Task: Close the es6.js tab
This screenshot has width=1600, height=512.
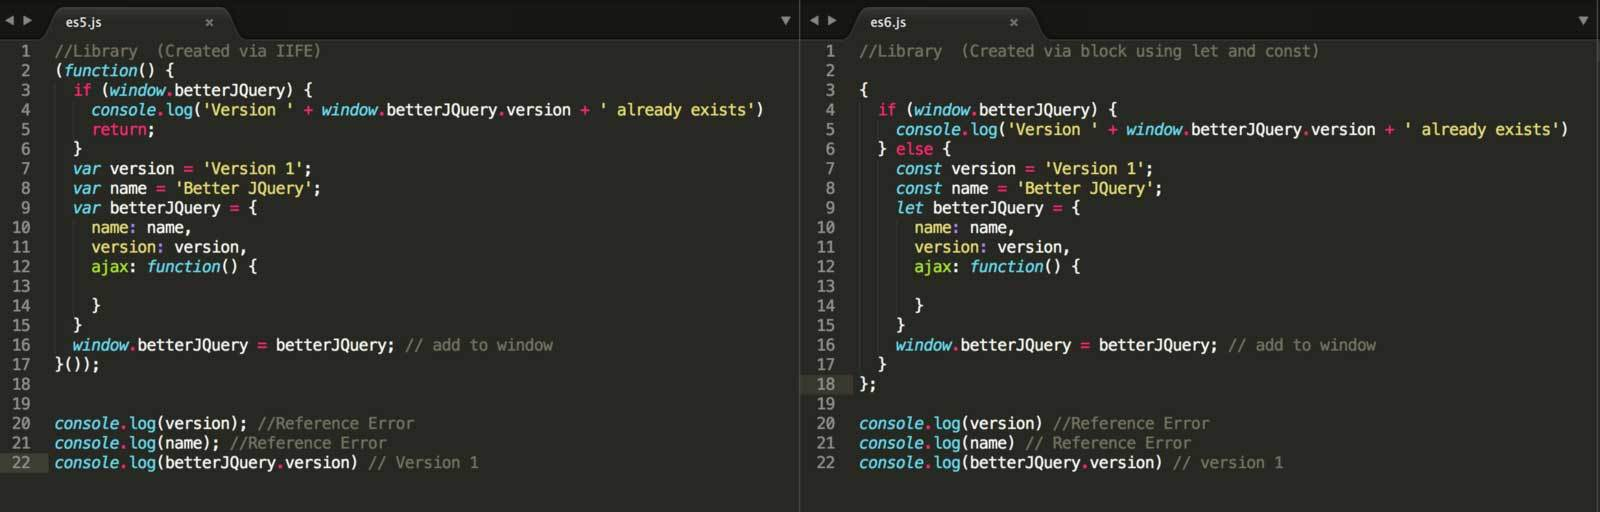Action: click(1013, 22)
